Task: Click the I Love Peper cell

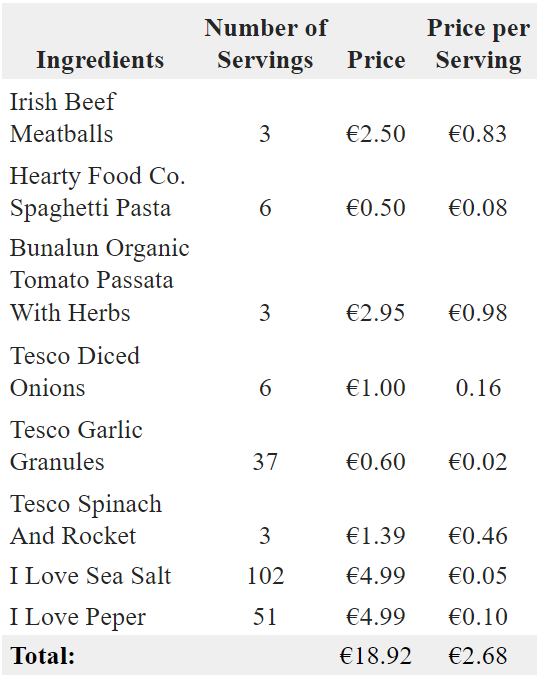Action: tap(78, 617)
